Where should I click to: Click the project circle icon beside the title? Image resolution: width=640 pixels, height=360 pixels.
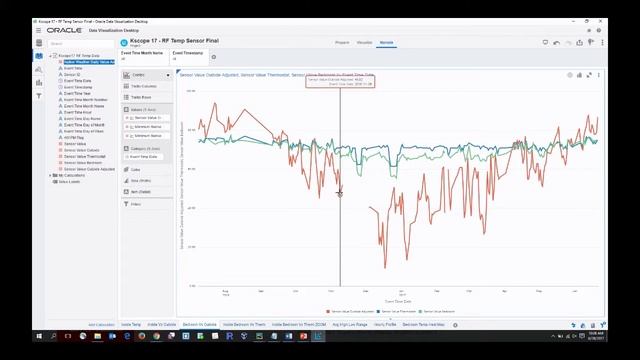coord(124,42)
